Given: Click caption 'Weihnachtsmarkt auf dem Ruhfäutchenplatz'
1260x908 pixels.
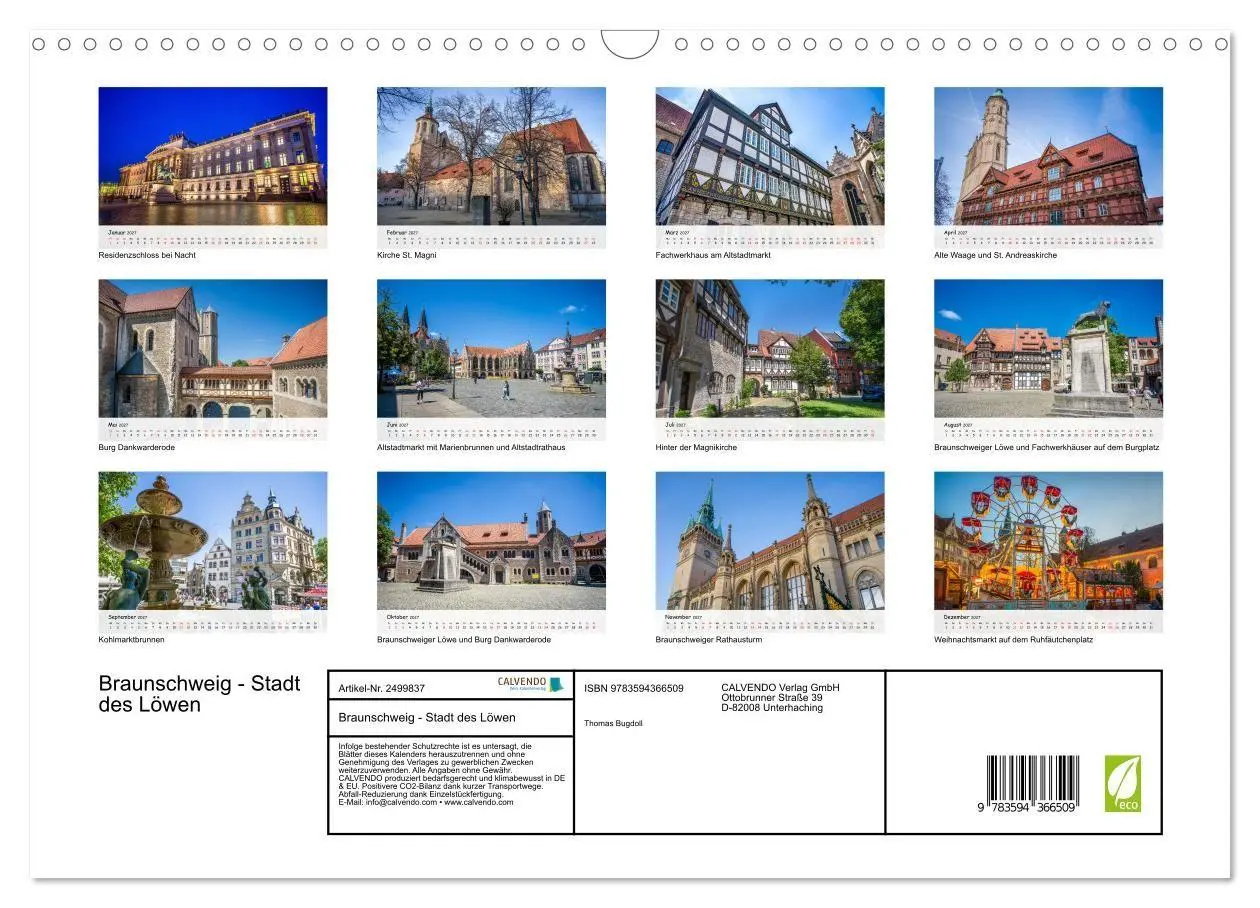Looking at the screenshot, I should coord(1013,639).
